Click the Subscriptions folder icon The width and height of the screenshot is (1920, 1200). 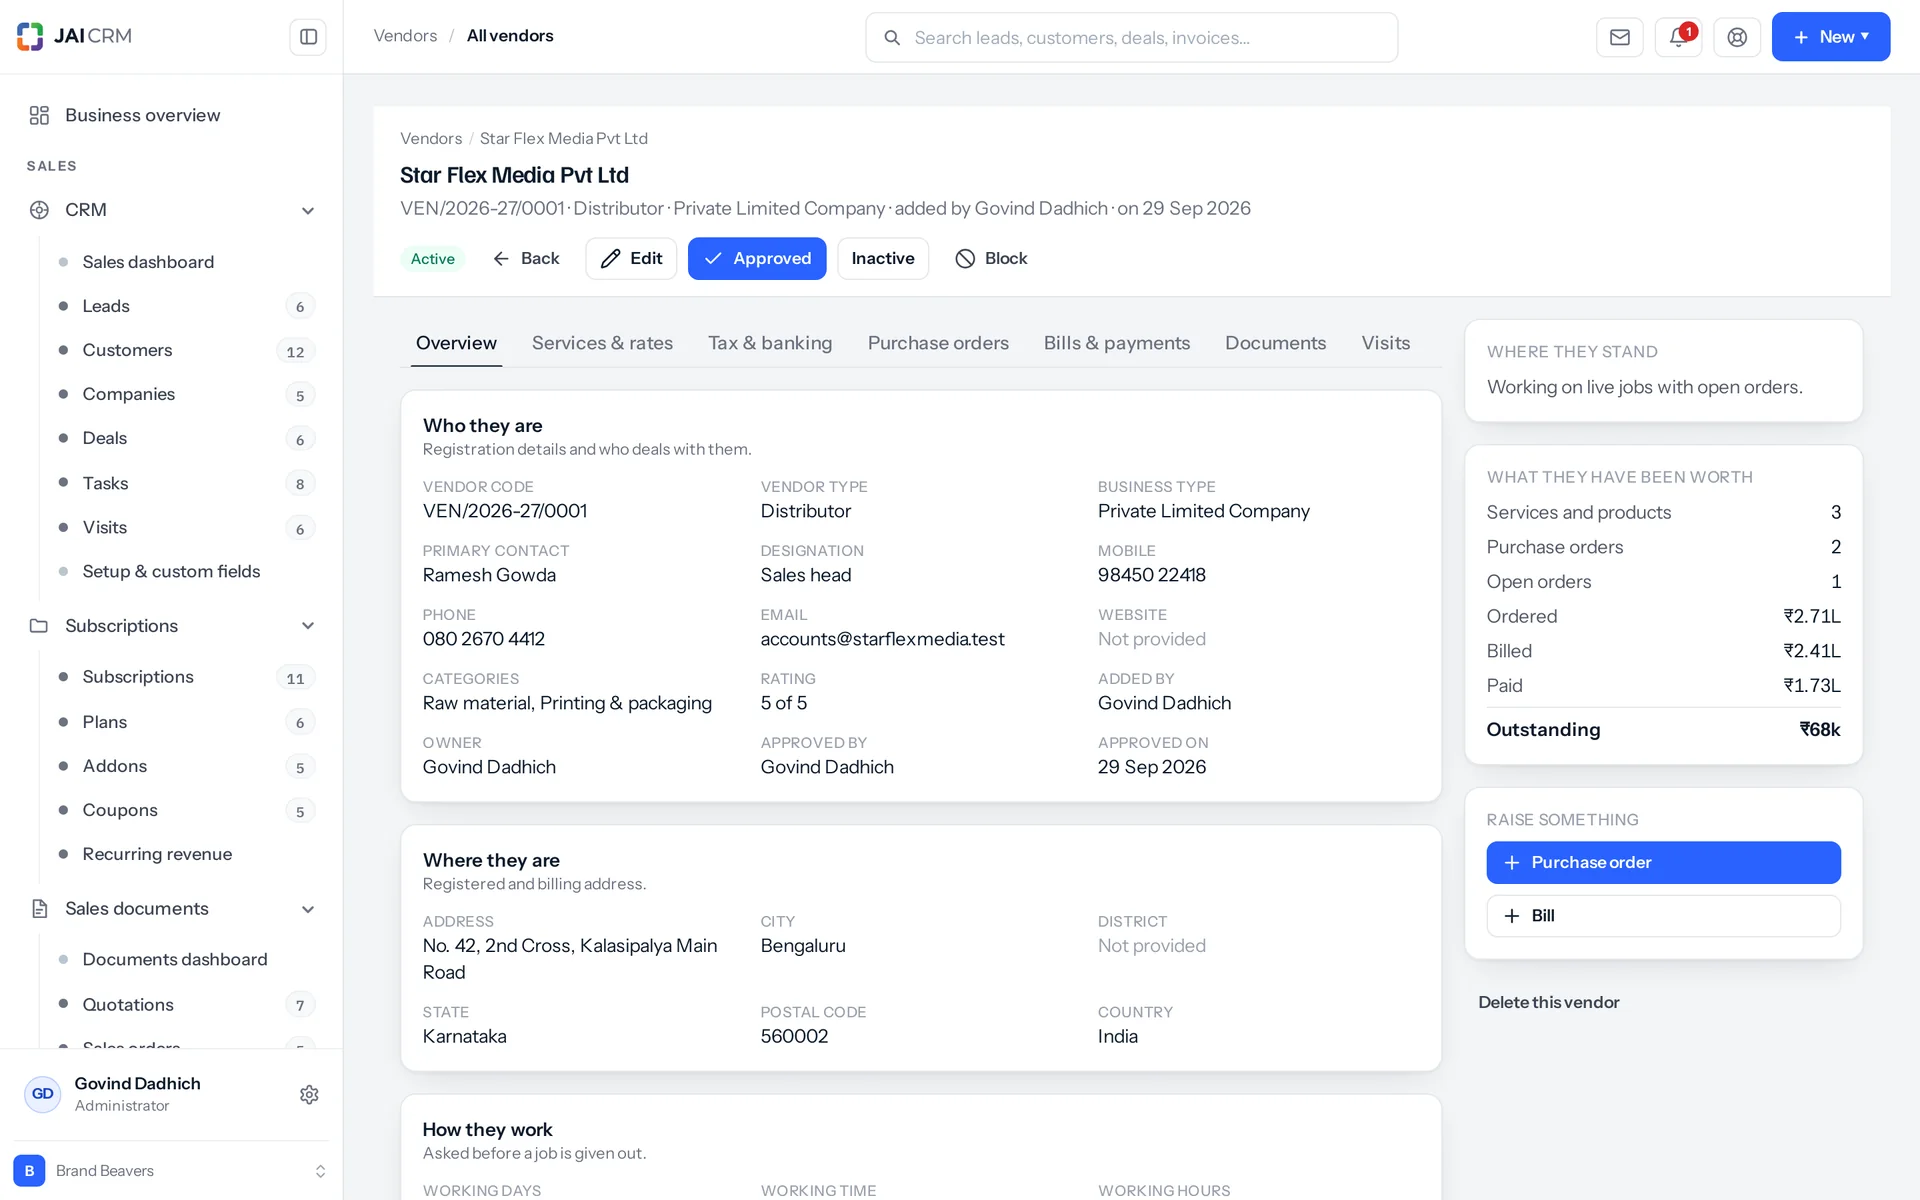39,626
